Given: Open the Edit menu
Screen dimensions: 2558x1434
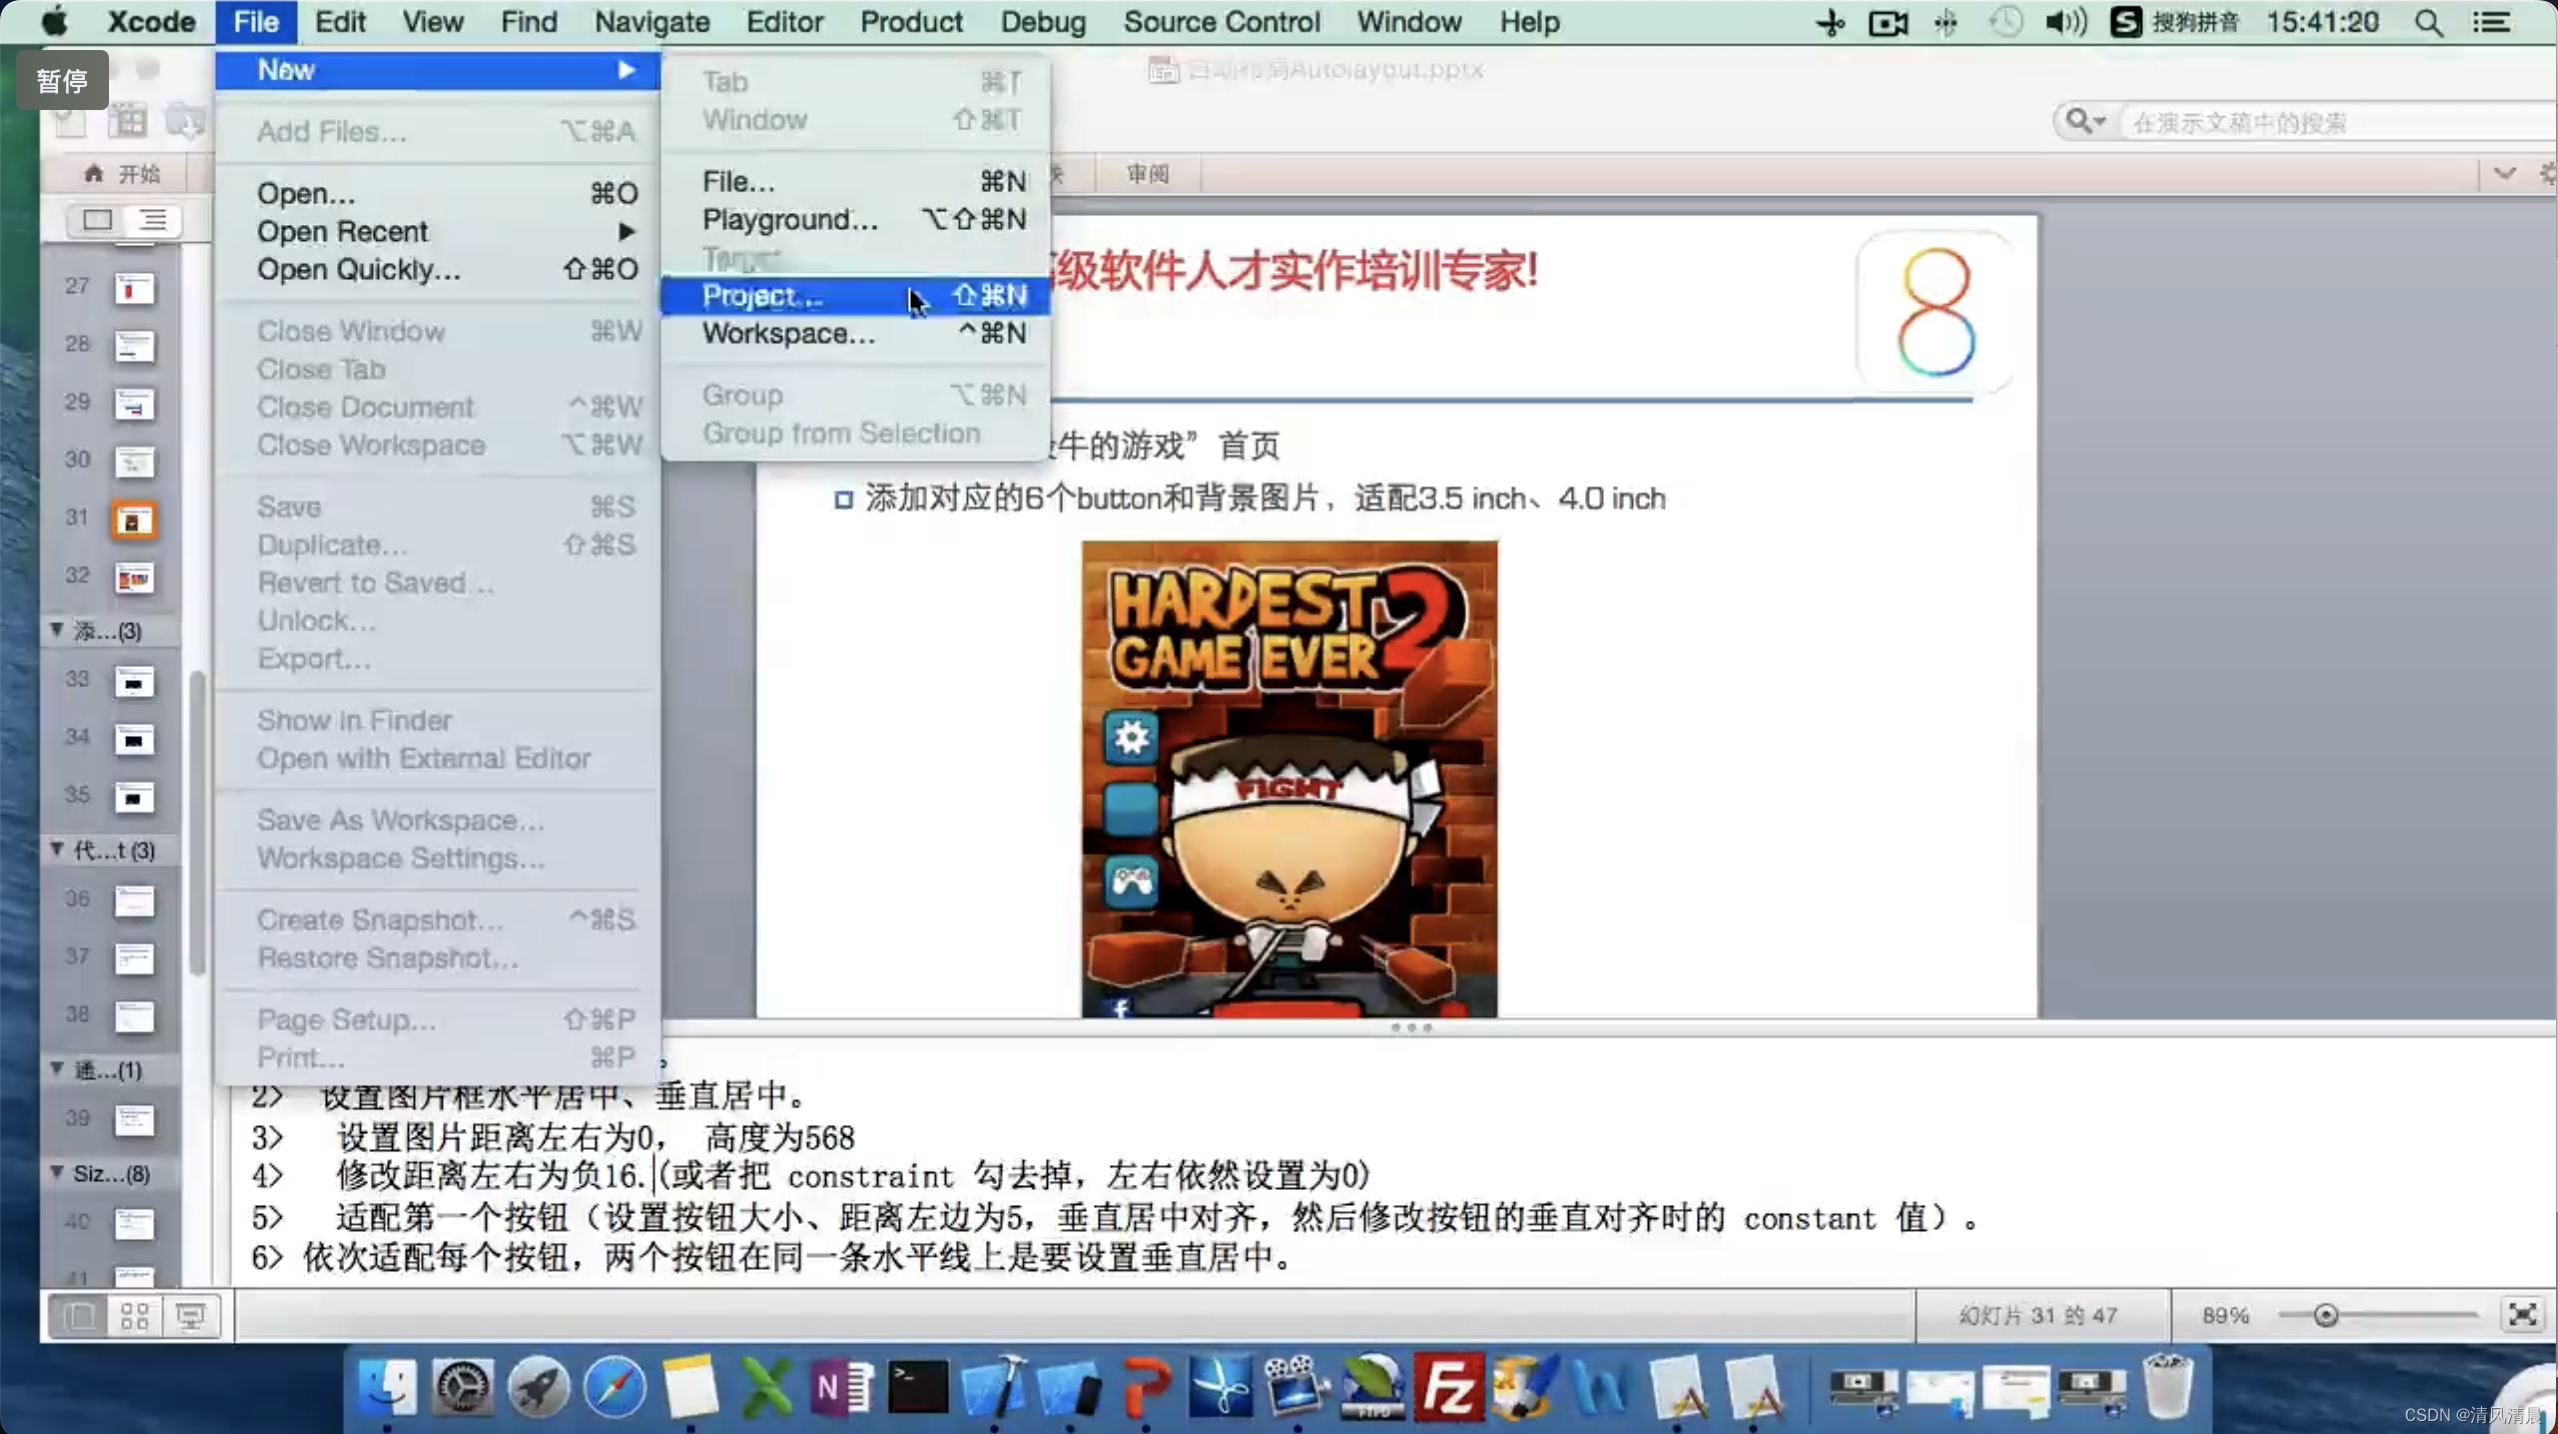Looking at the screenshot, I should coord(340,22).
